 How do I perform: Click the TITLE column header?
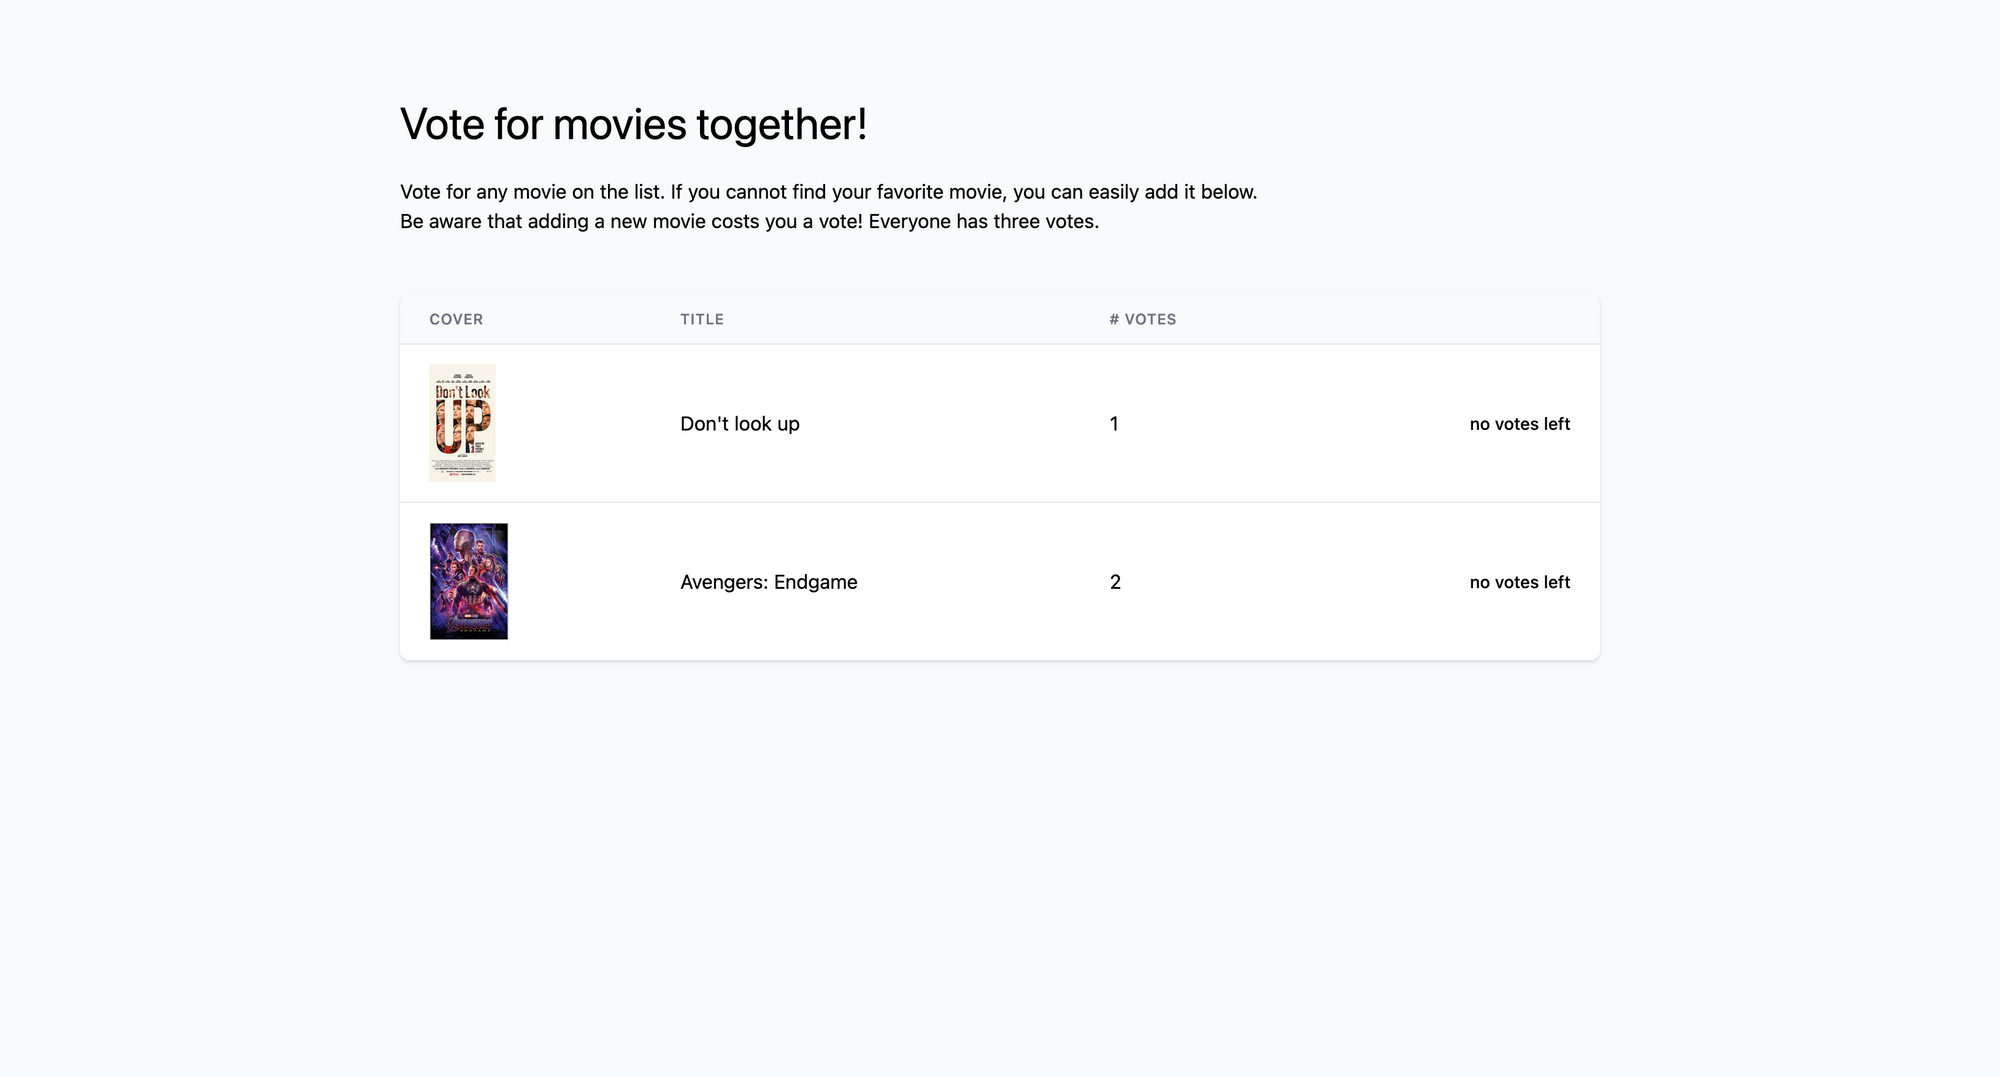pos(702,319)
